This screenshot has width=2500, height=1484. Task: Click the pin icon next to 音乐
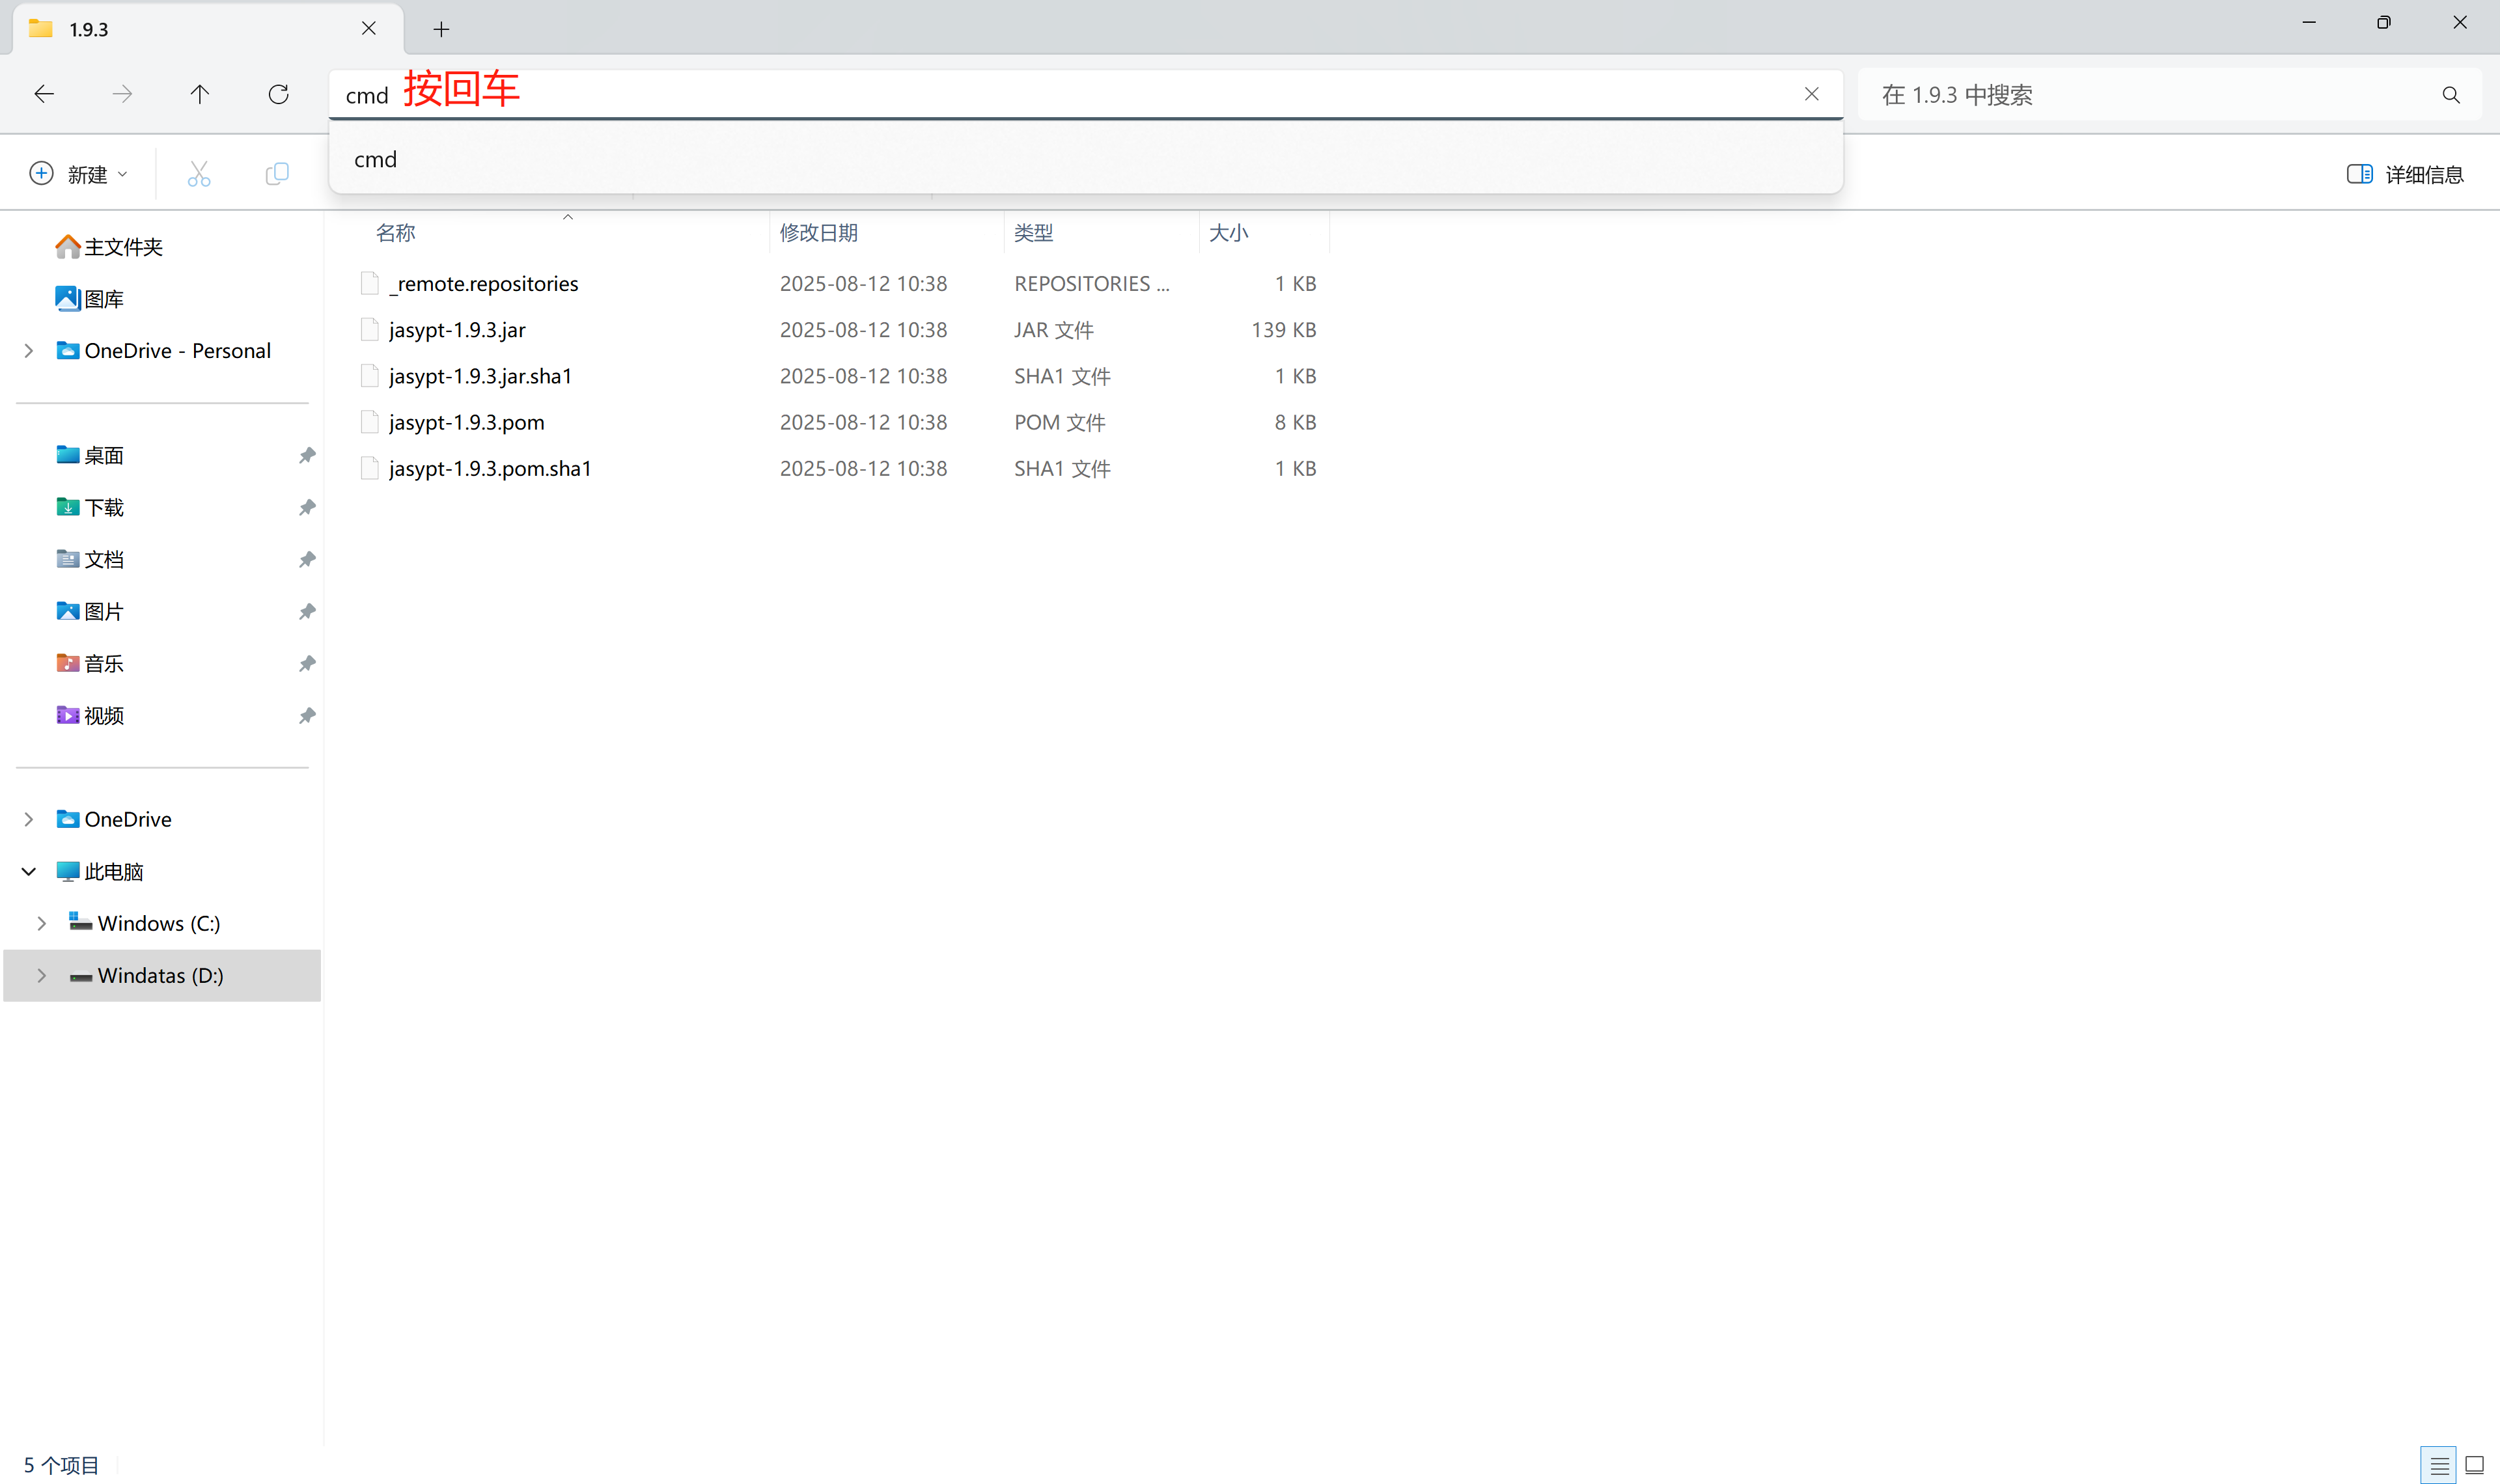pyautogui.click(x=307, y=663)
